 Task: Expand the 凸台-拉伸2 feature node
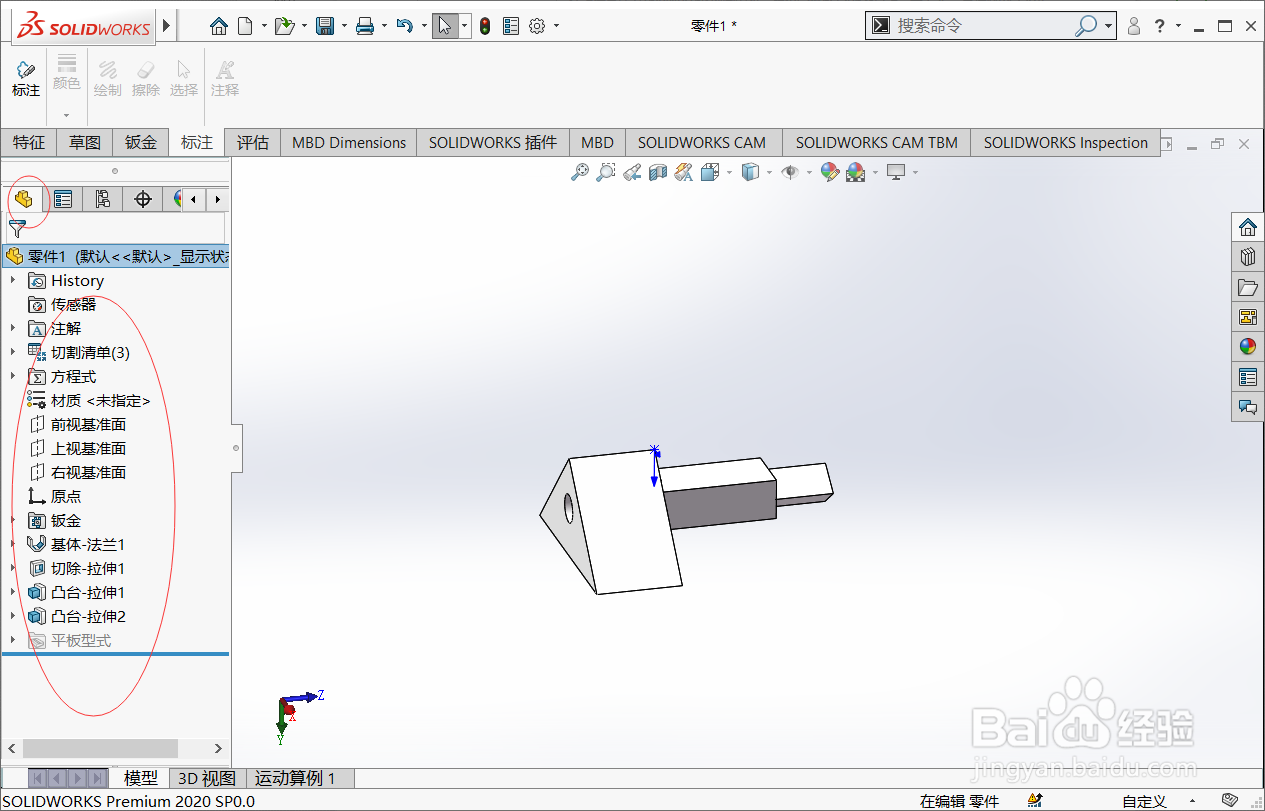13,616
